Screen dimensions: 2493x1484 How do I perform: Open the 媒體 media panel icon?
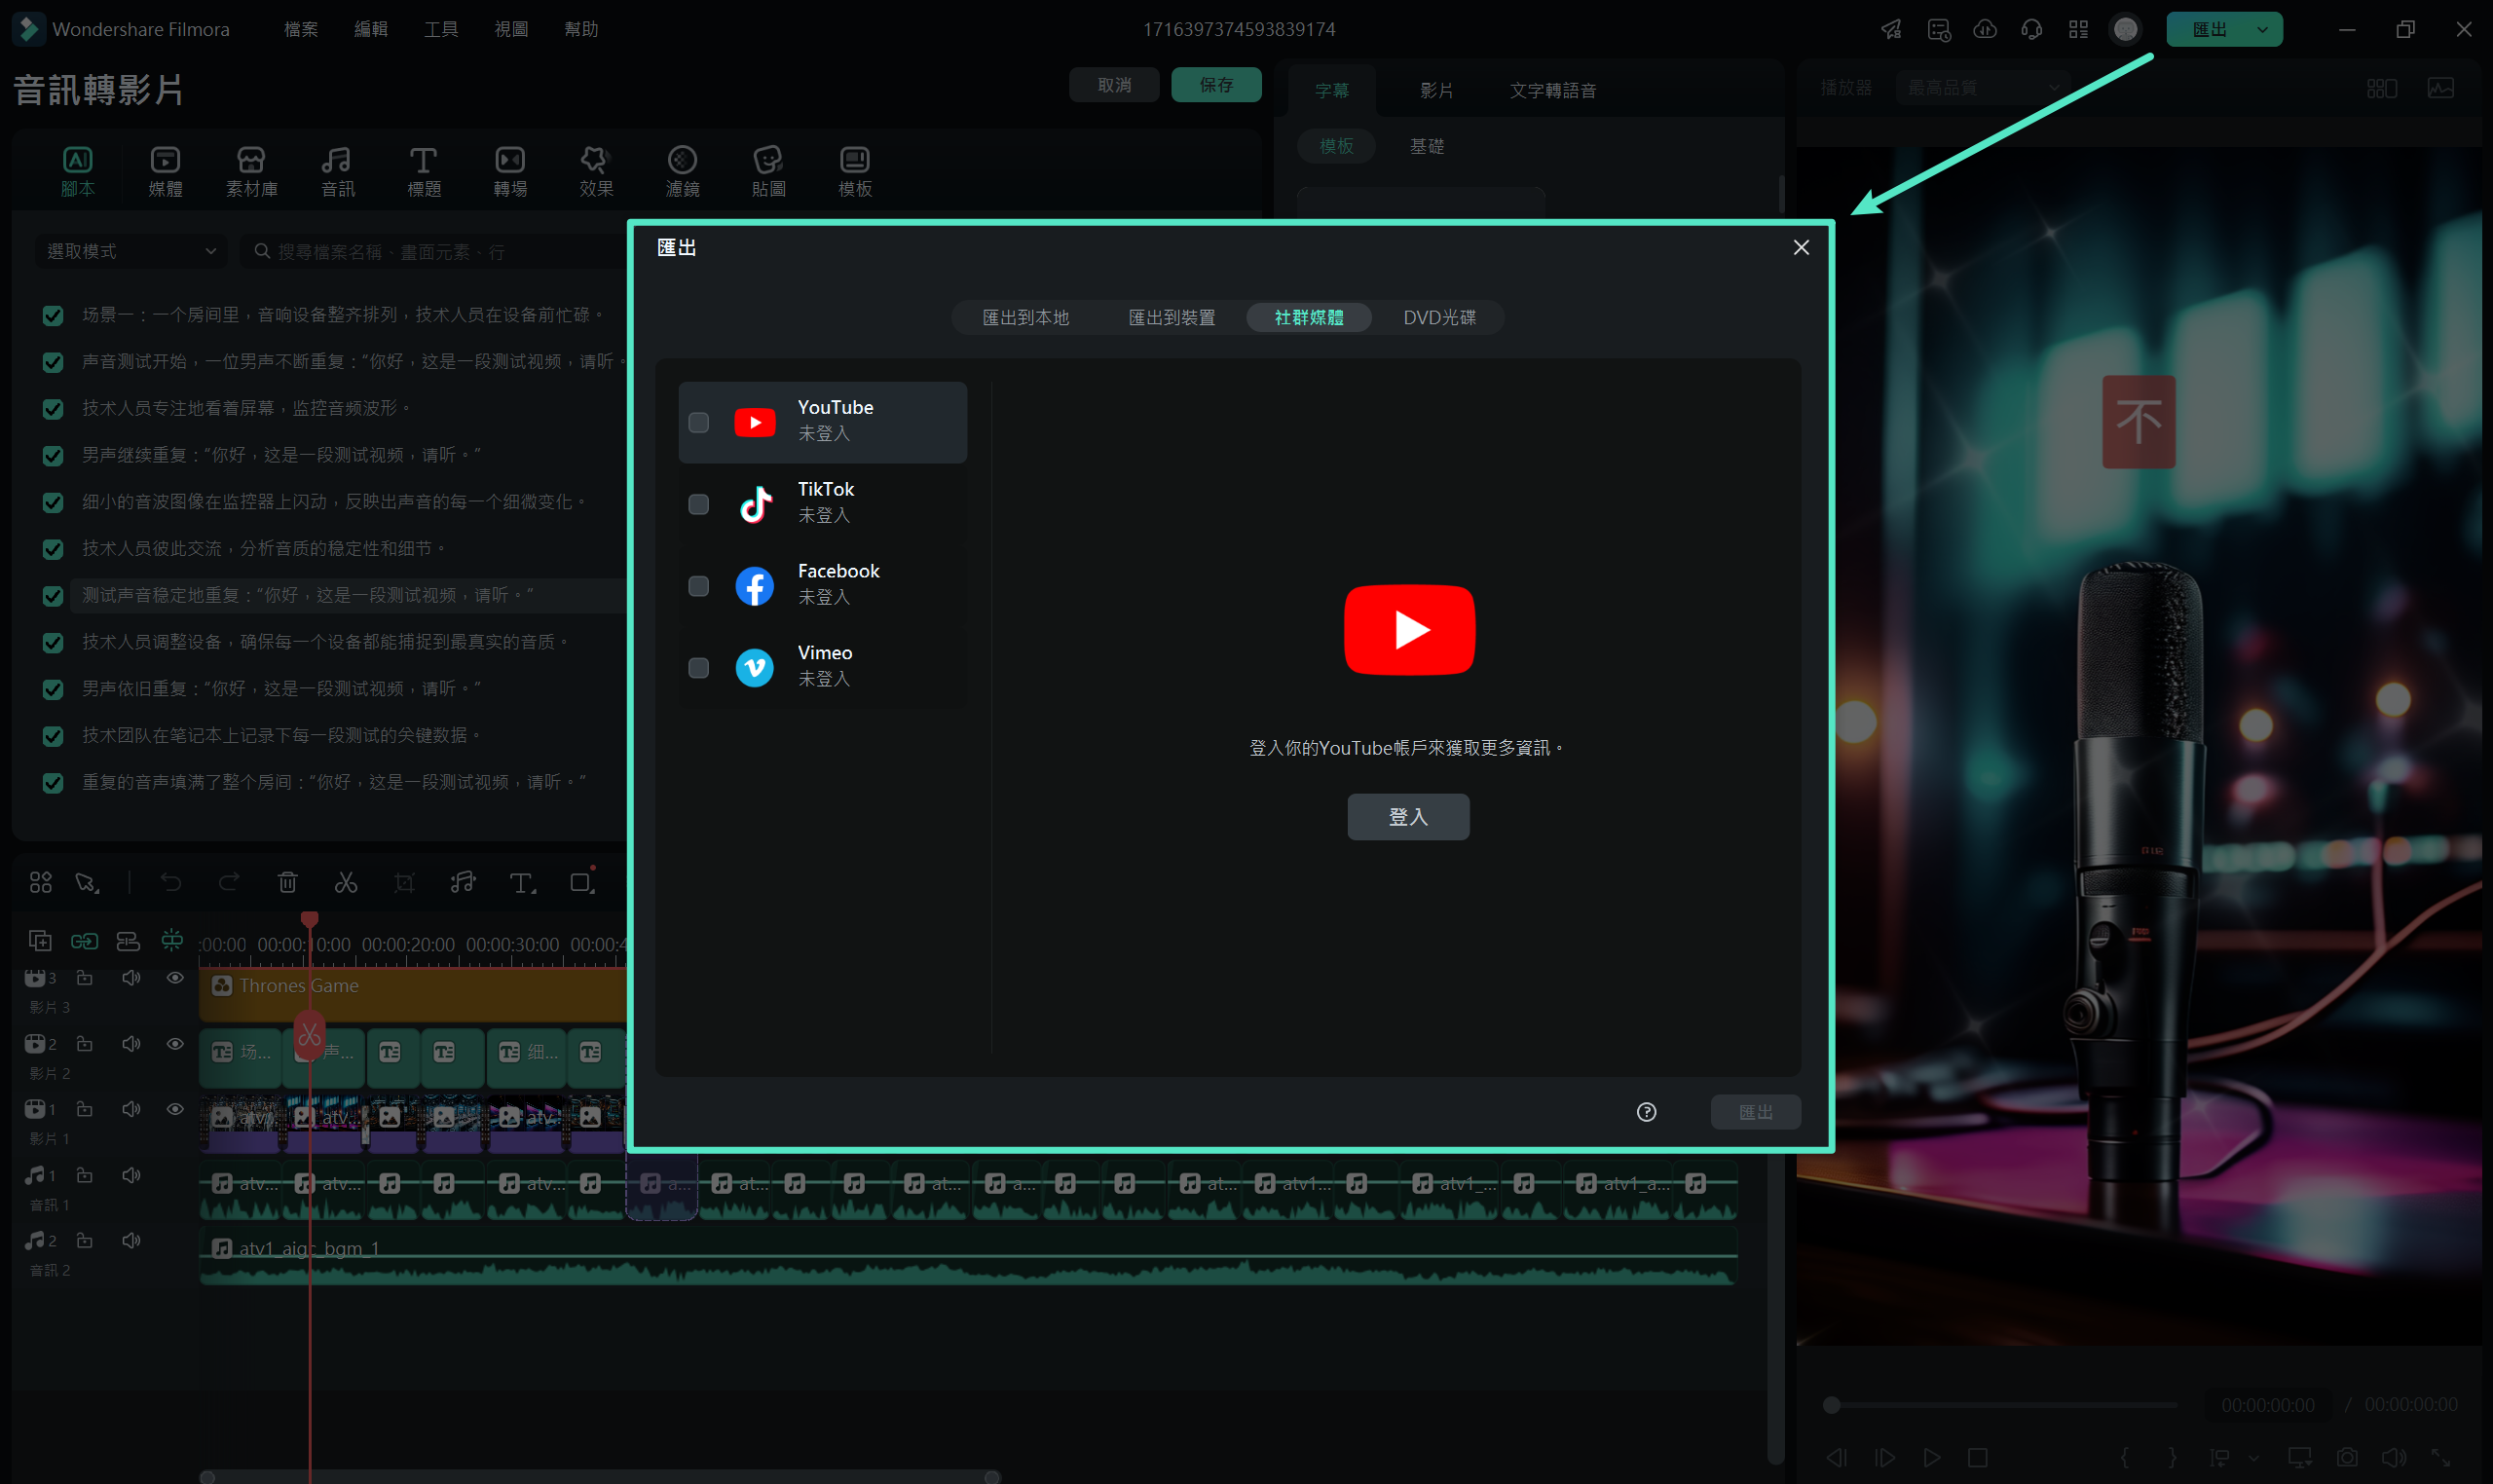[x=165, y=171]
